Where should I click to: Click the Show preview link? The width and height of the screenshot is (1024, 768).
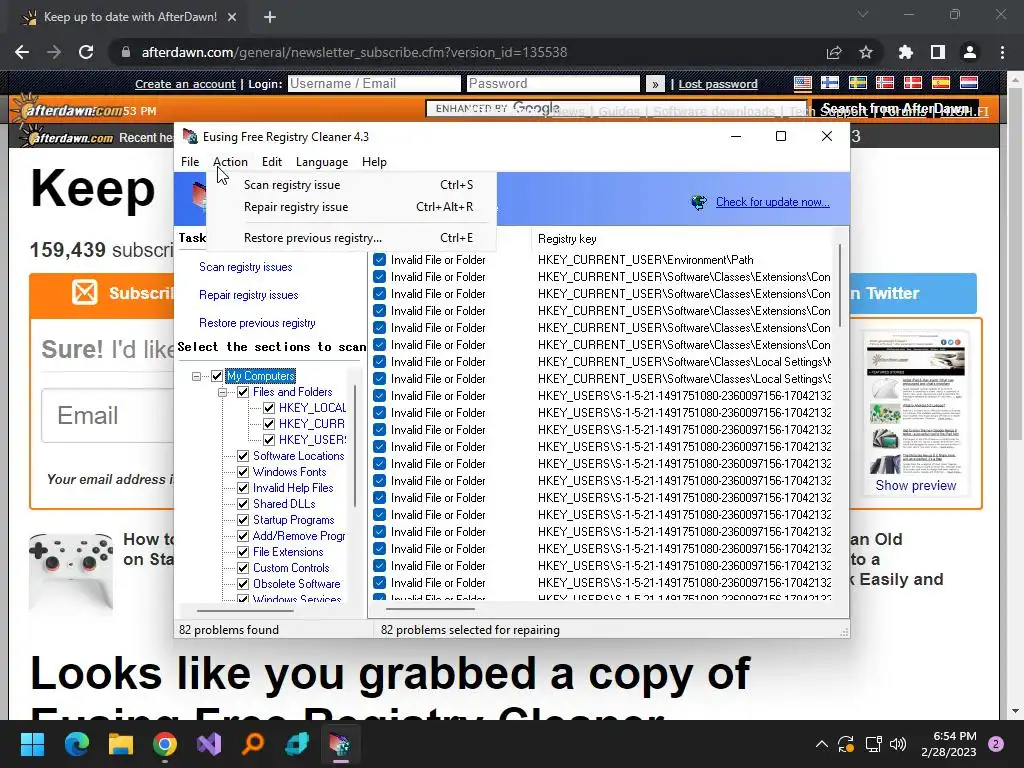click(x=916, y=486)
